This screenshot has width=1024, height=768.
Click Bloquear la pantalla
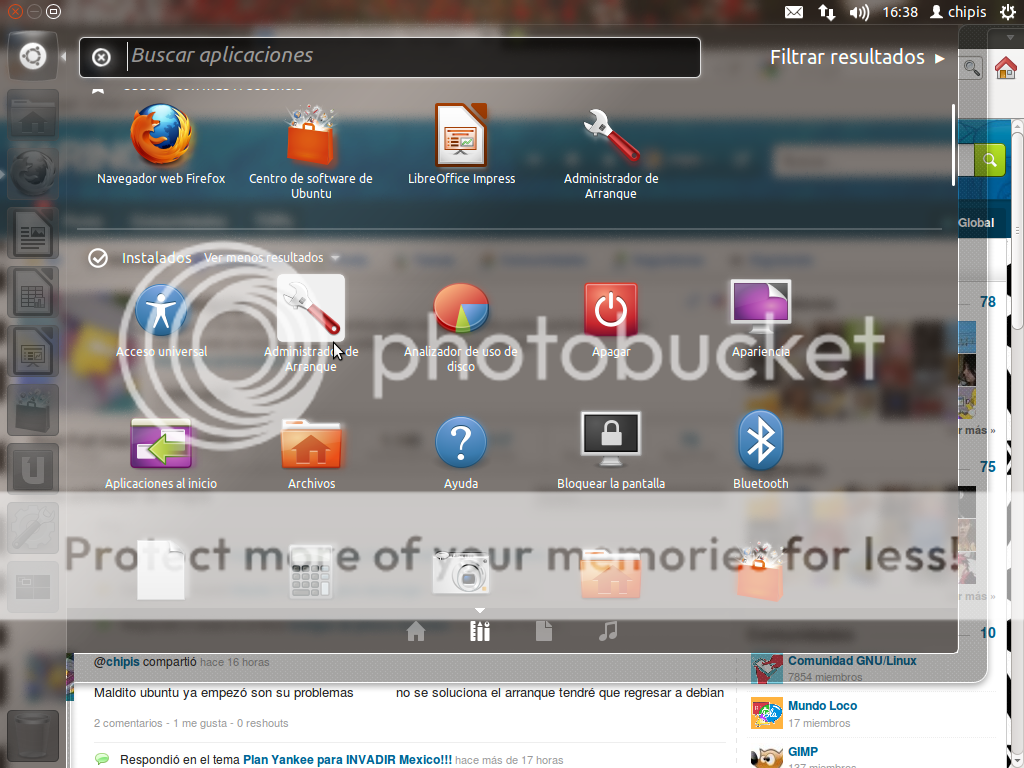tap(611, 451)
